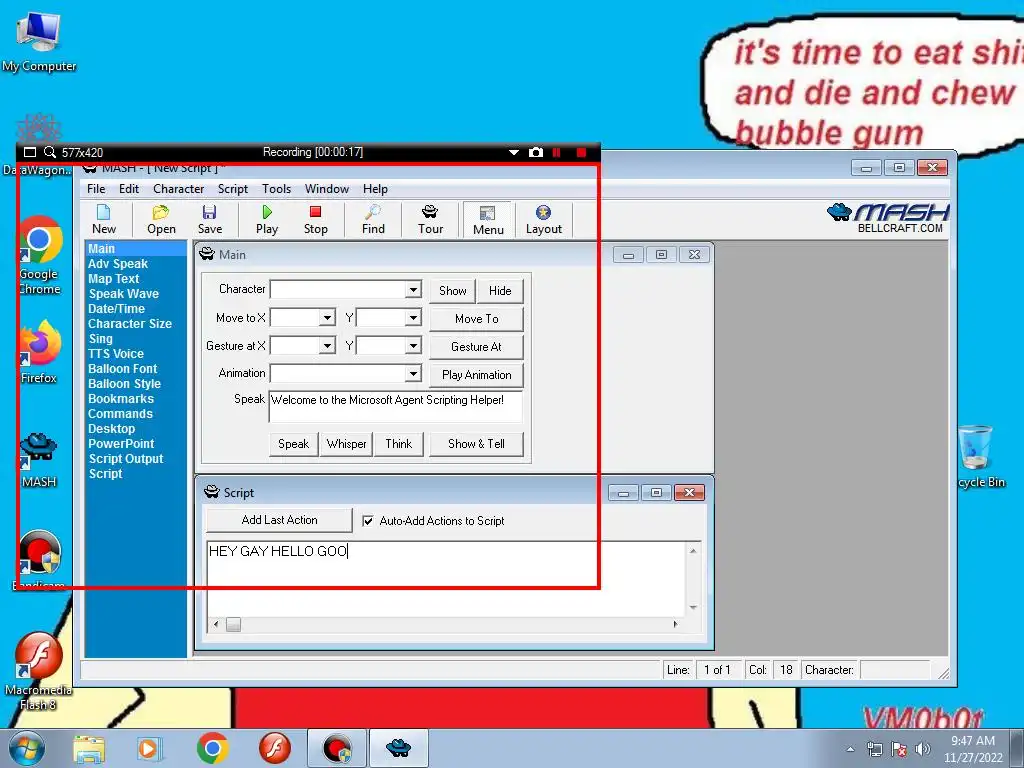
Task: Click the Move To button
Action: 476,319
